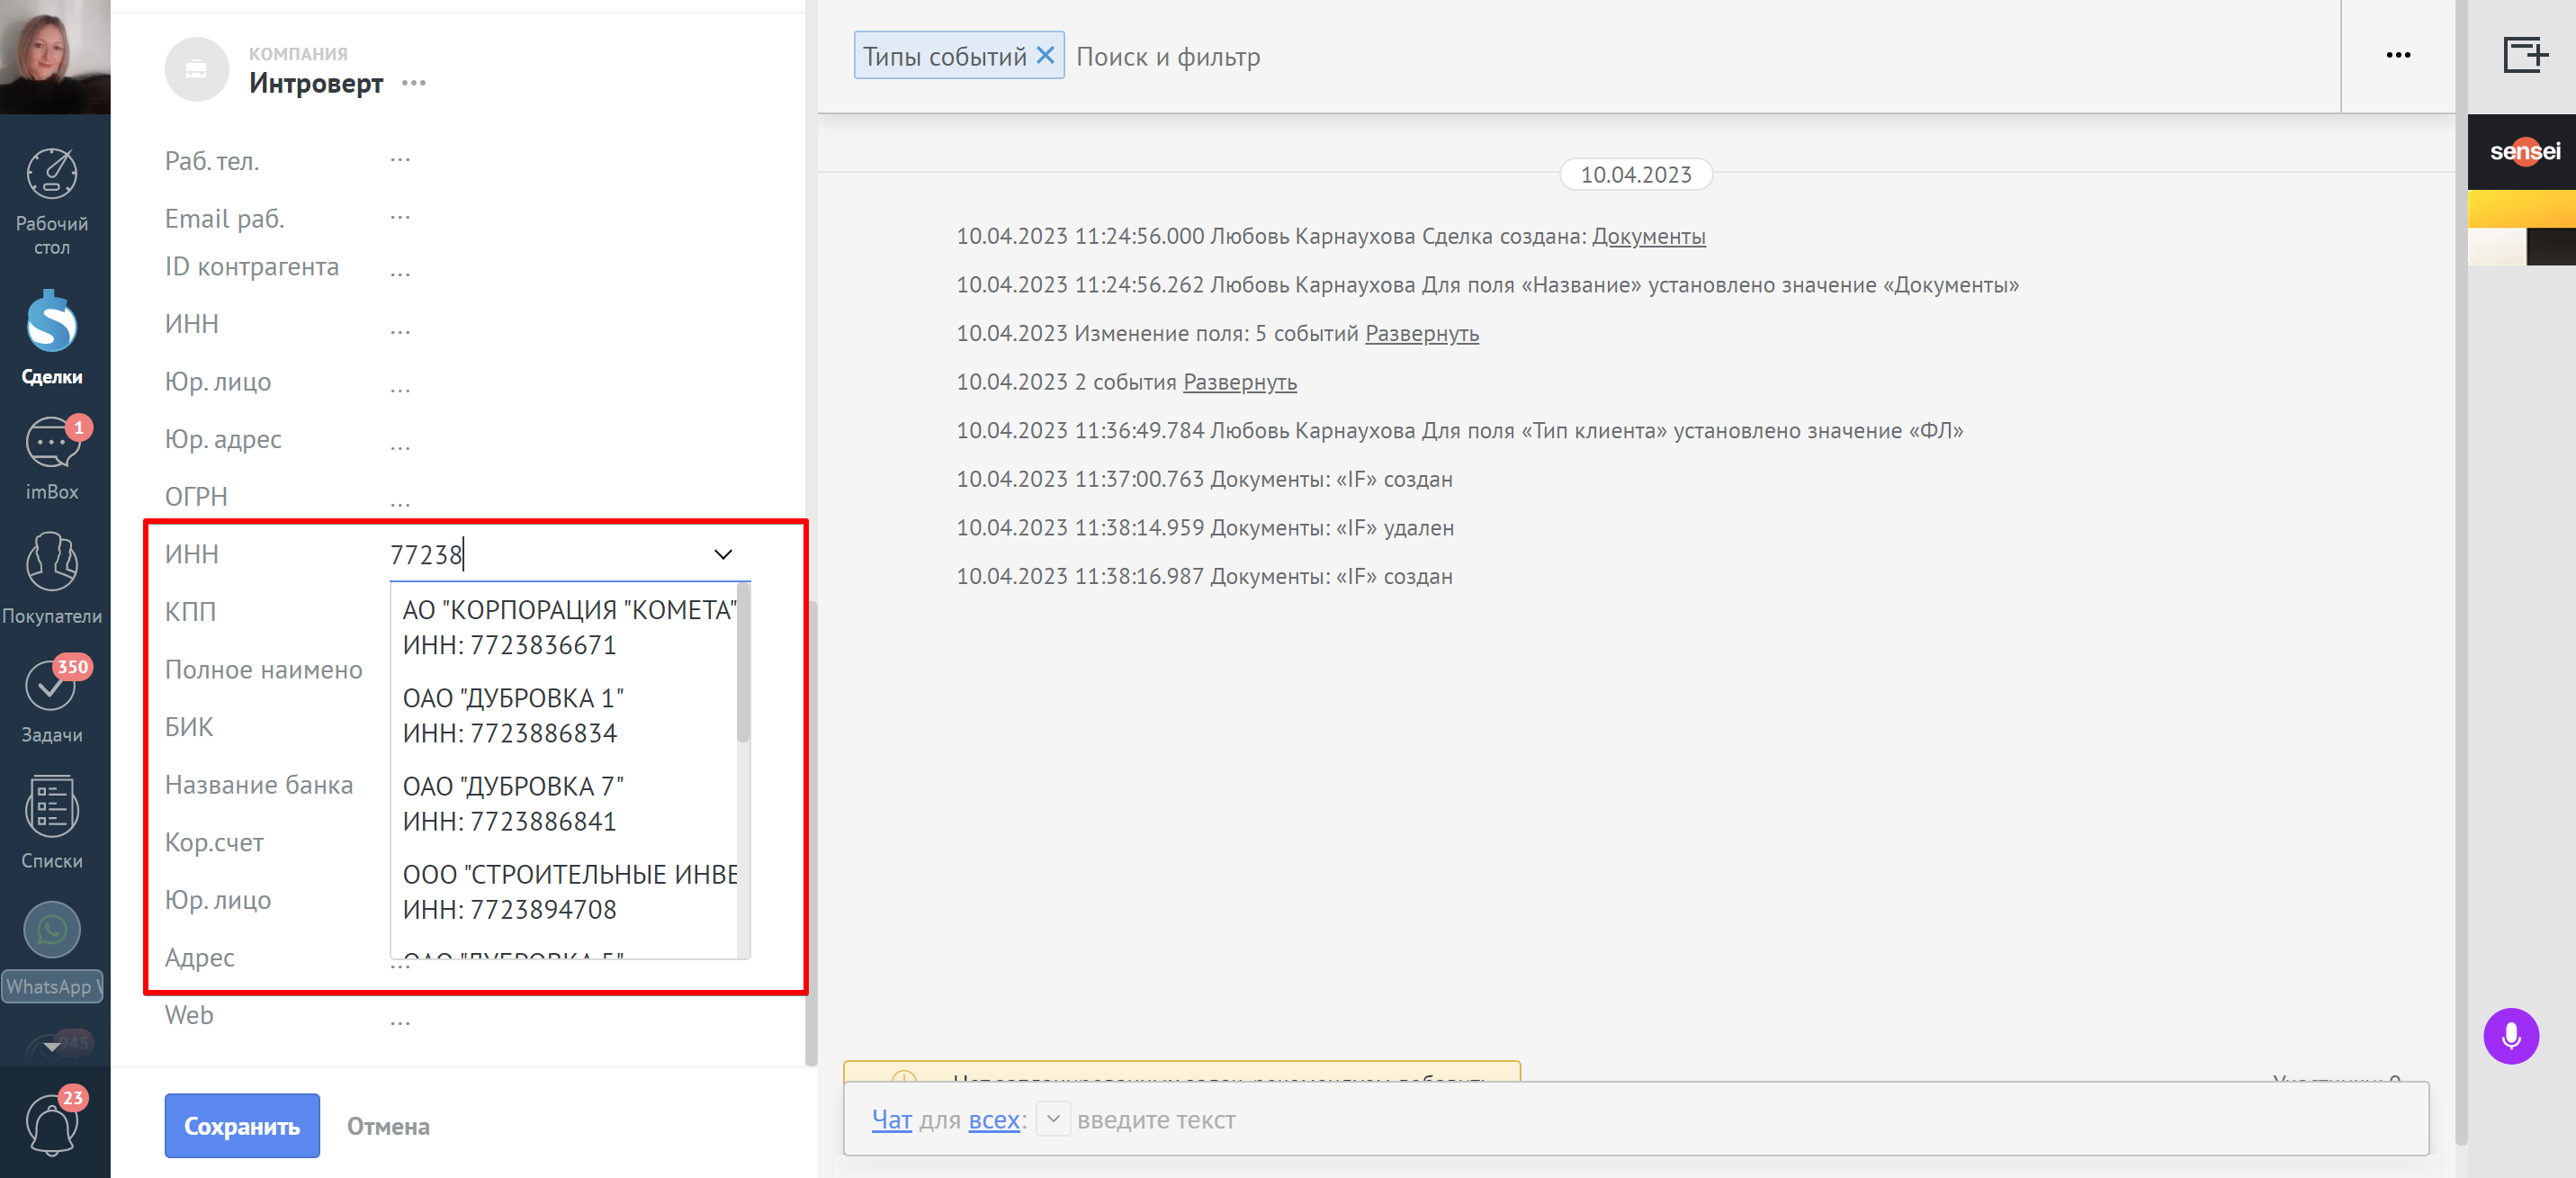This screenshot has width=2576, height=1178.
Task: Open Покупатели sidebar section
Action: point(52,577)
